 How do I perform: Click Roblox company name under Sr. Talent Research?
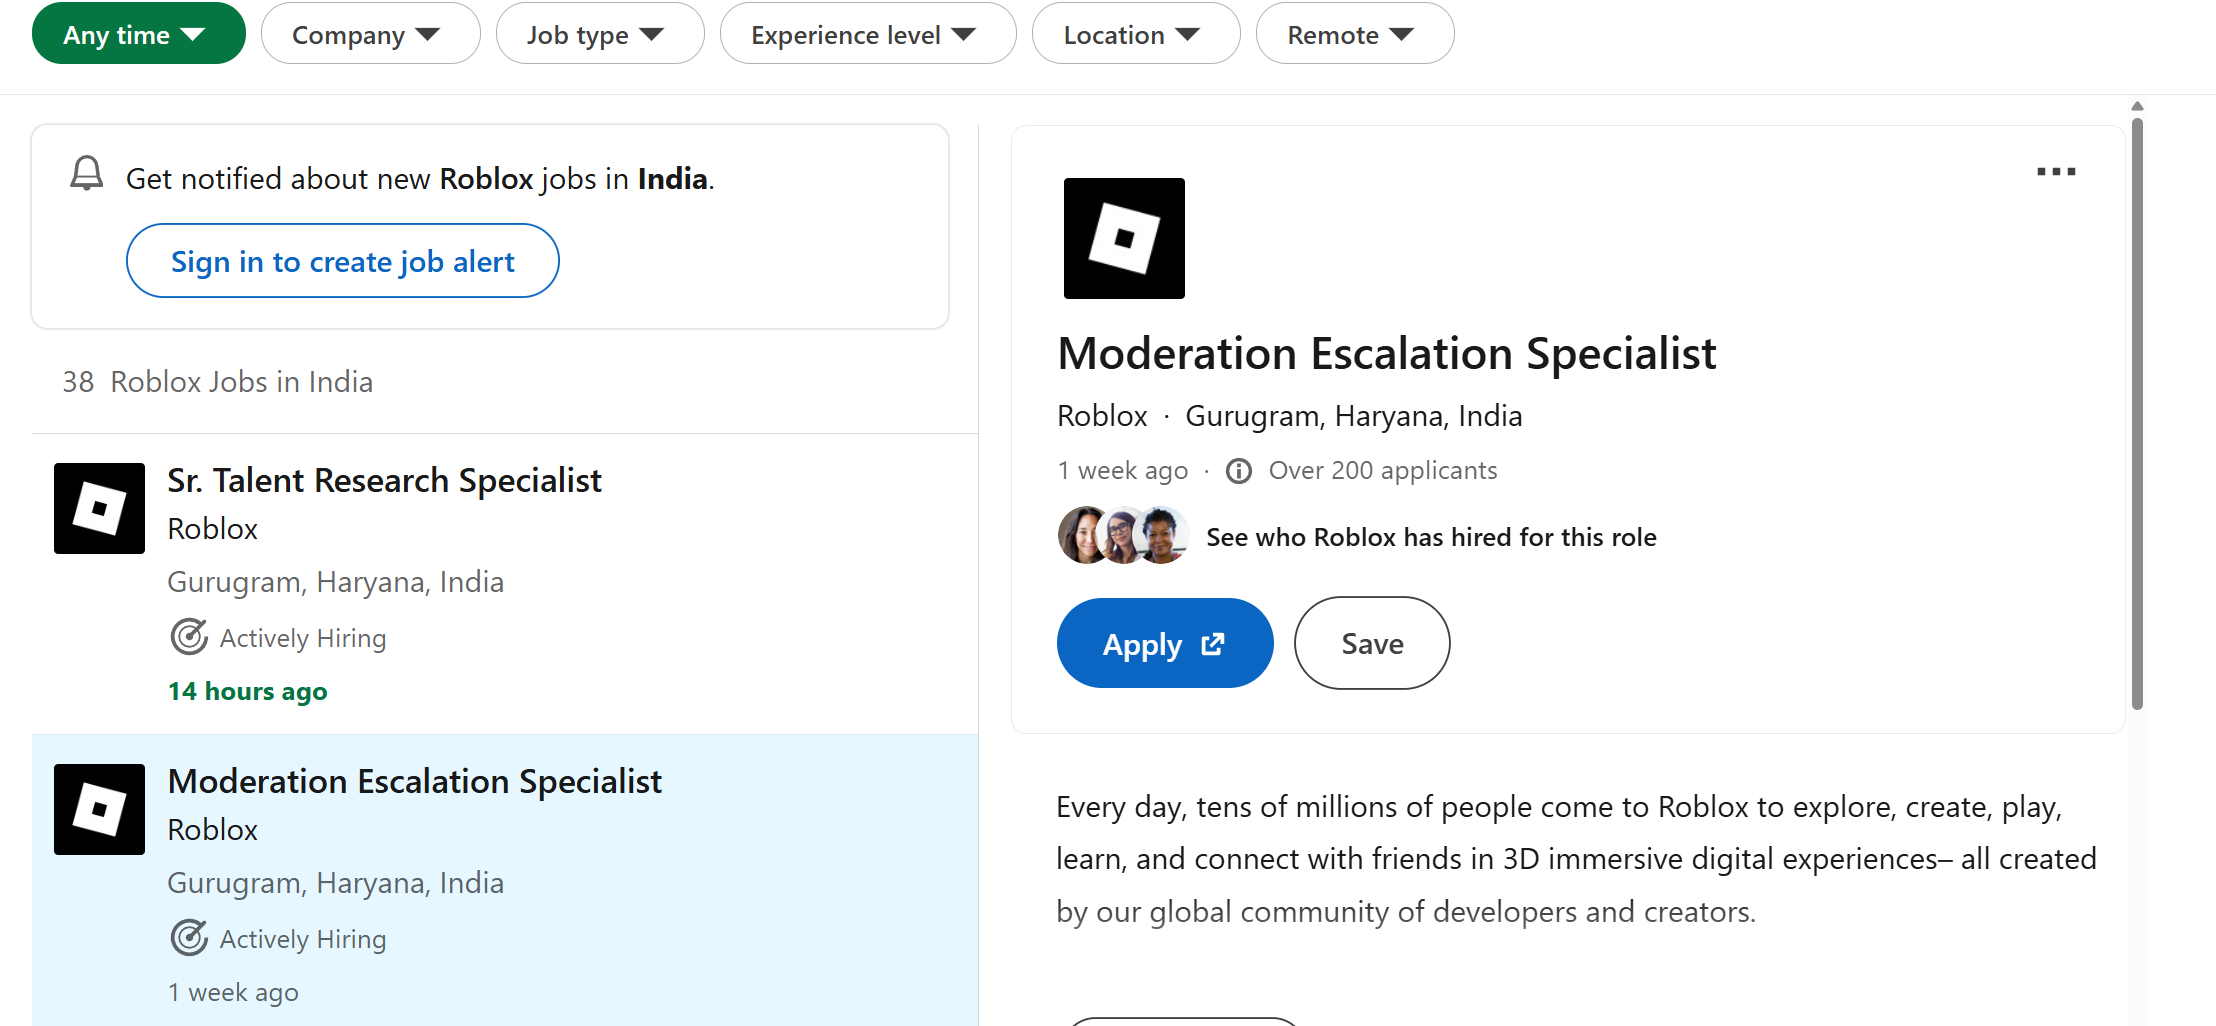(212, 529)
